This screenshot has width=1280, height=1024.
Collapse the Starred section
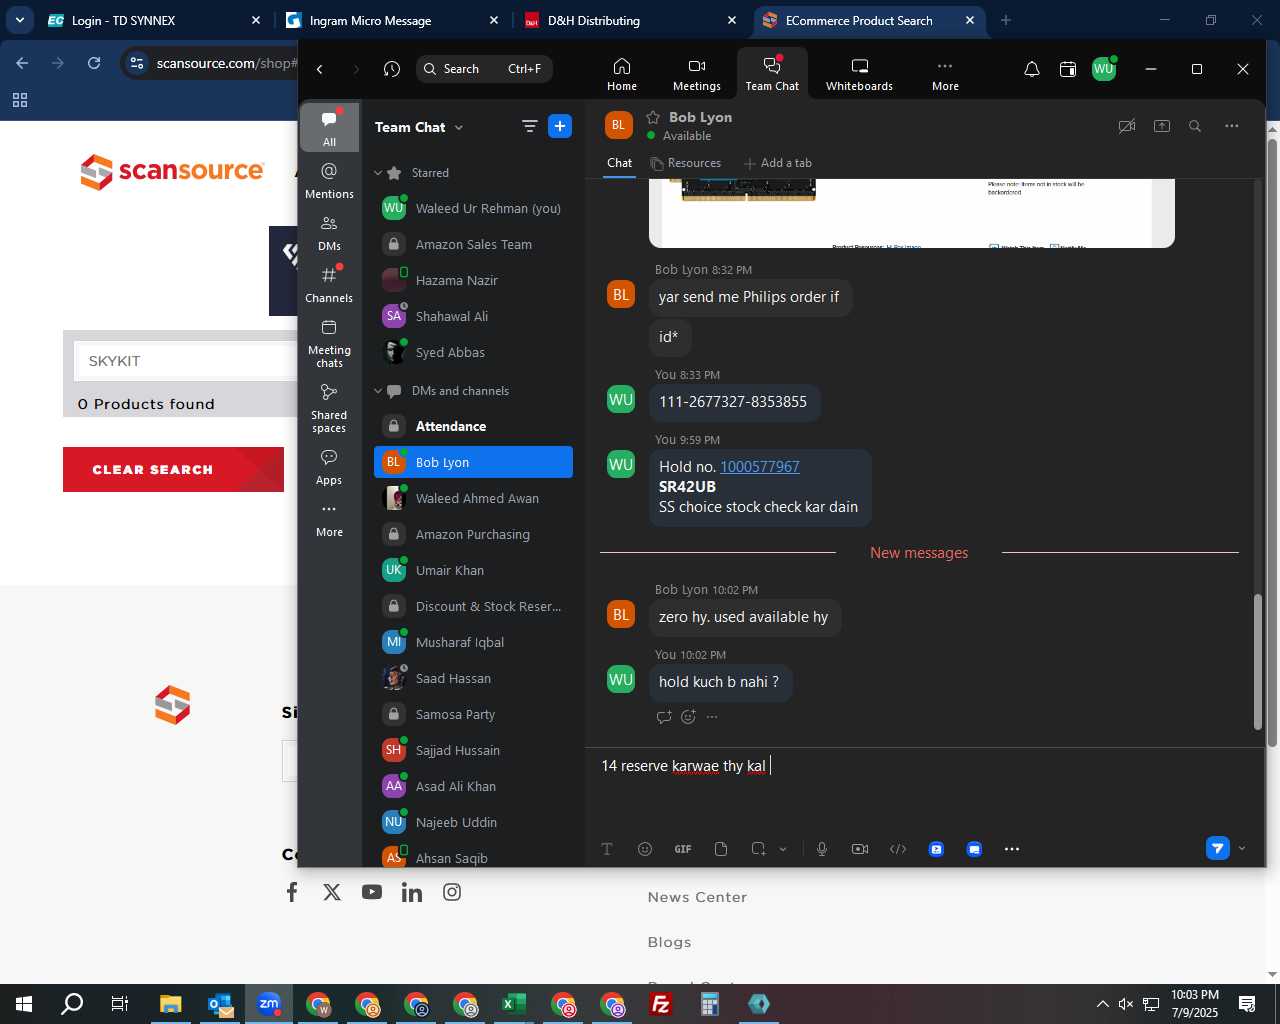tap(379, 173)
